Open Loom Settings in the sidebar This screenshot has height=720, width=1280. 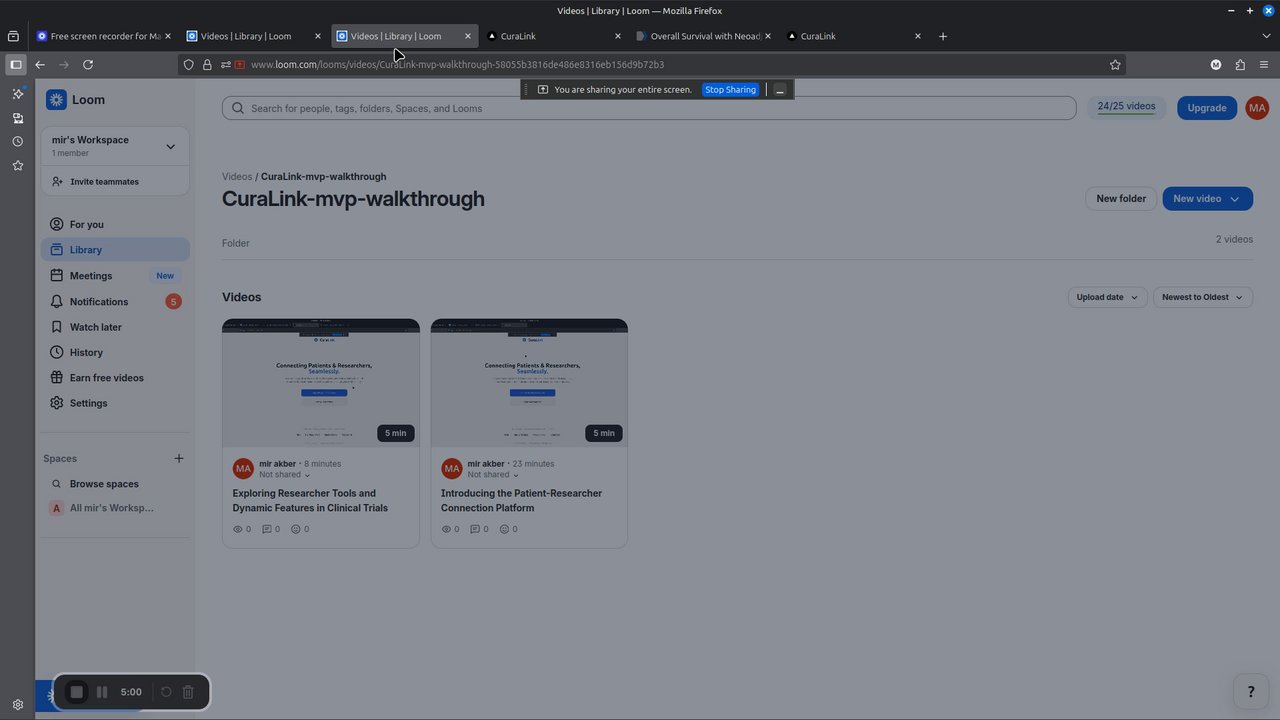tap(115, 403)
